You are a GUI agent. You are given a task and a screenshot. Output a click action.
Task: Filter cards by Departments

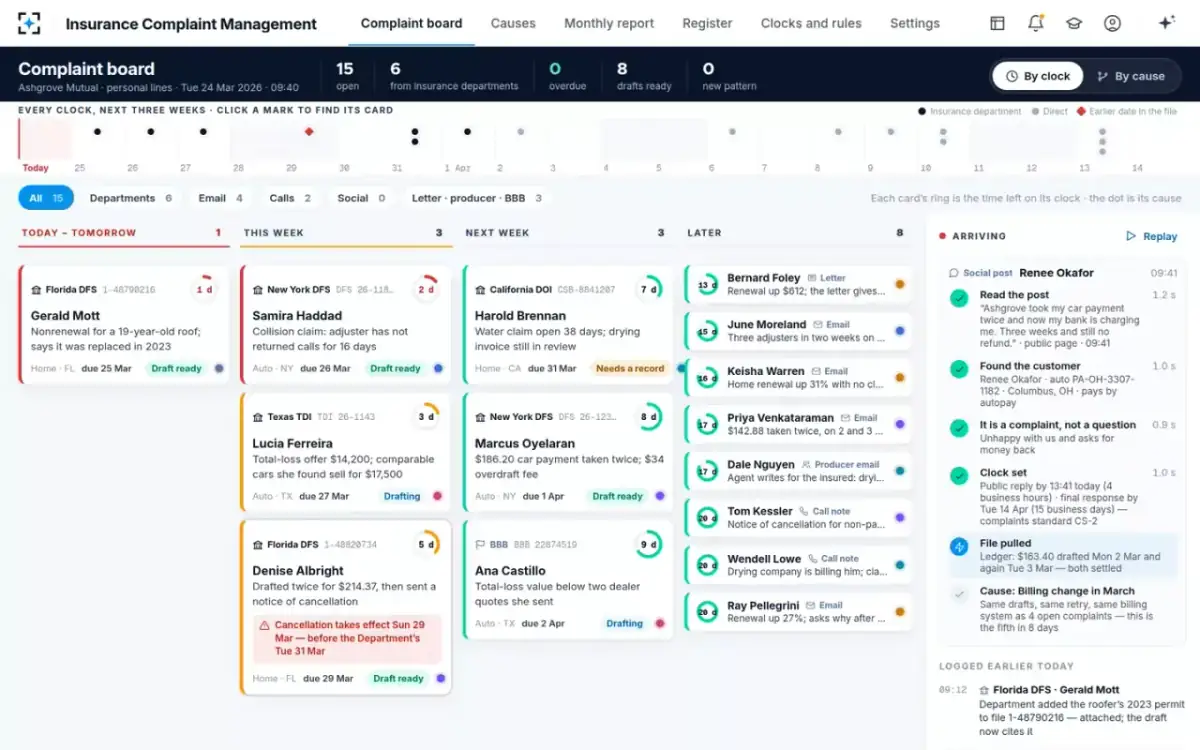coord(130,198)
